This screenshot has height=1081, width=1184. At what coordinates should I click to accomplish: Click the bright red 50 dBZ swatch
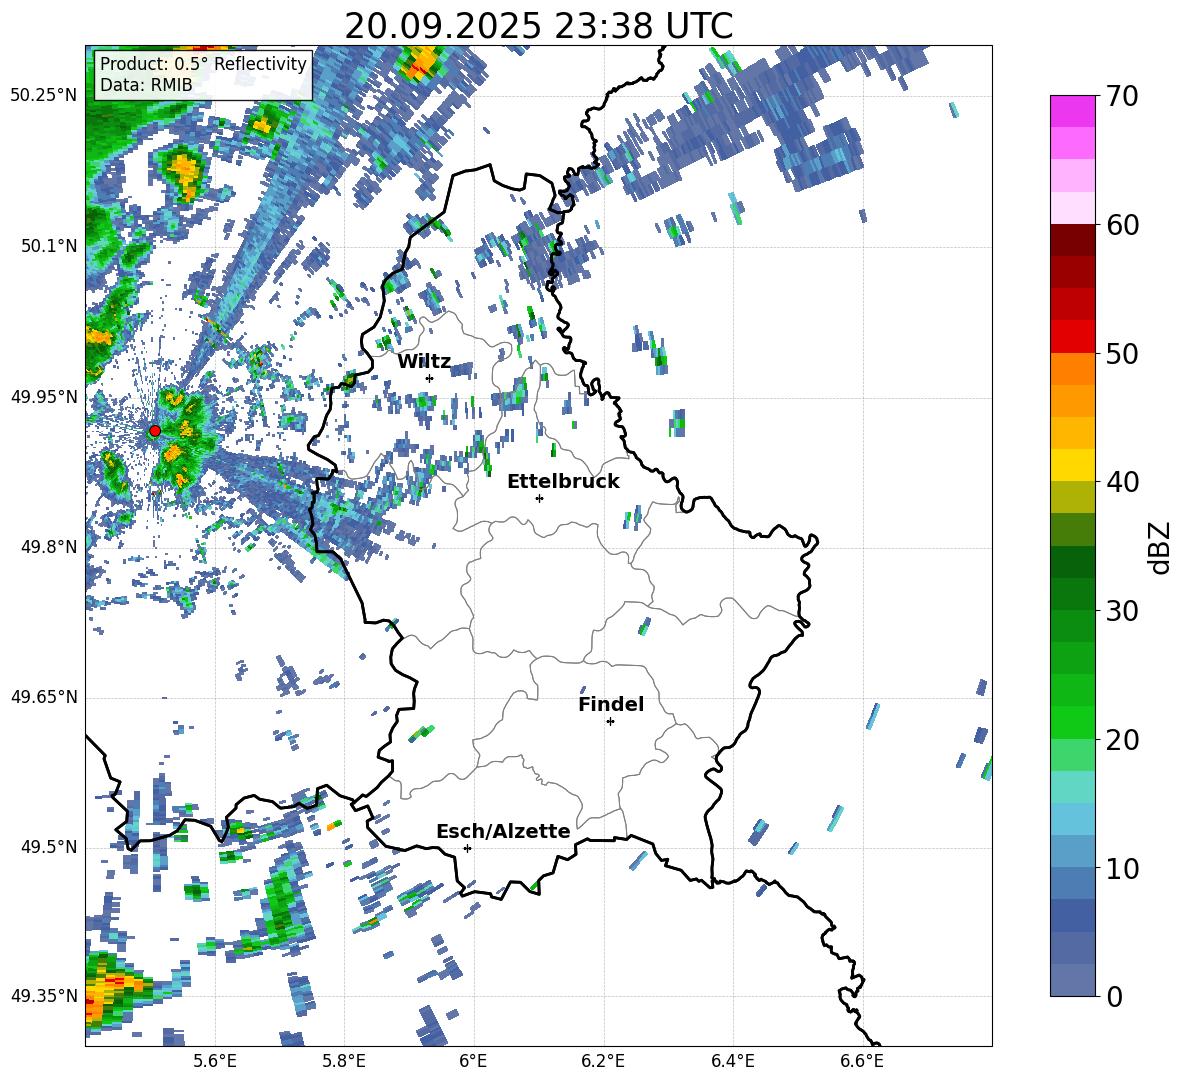[1072, 337]
